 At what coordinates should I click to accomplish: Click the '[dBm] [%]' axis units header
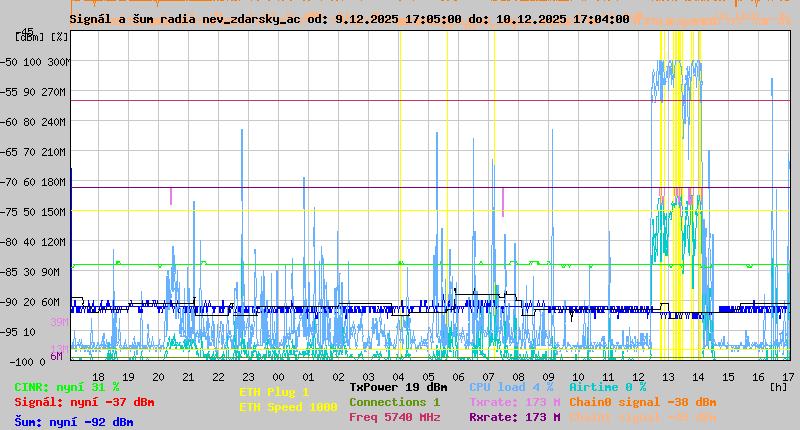point(42,37)
